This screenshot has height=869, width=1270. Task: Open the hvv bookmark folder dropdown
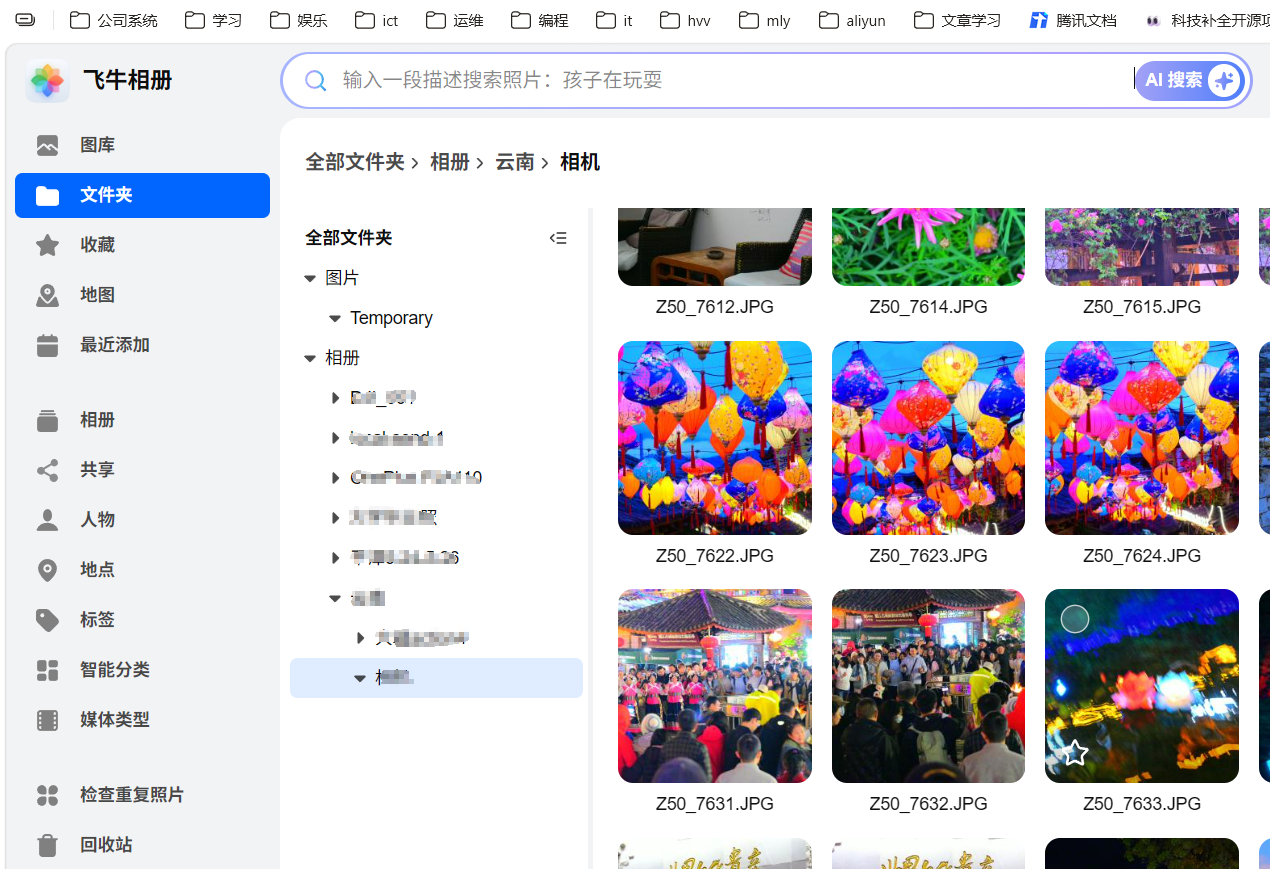pyautogui.click(x=685, y=20)
